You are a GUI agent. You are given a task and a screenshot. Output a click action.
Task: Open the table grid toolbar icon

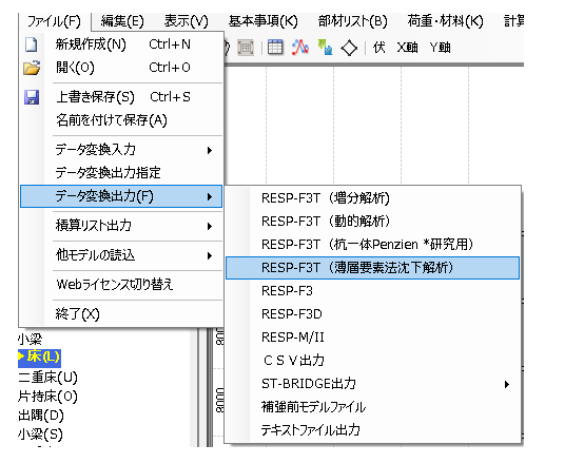tap(275, 47)
